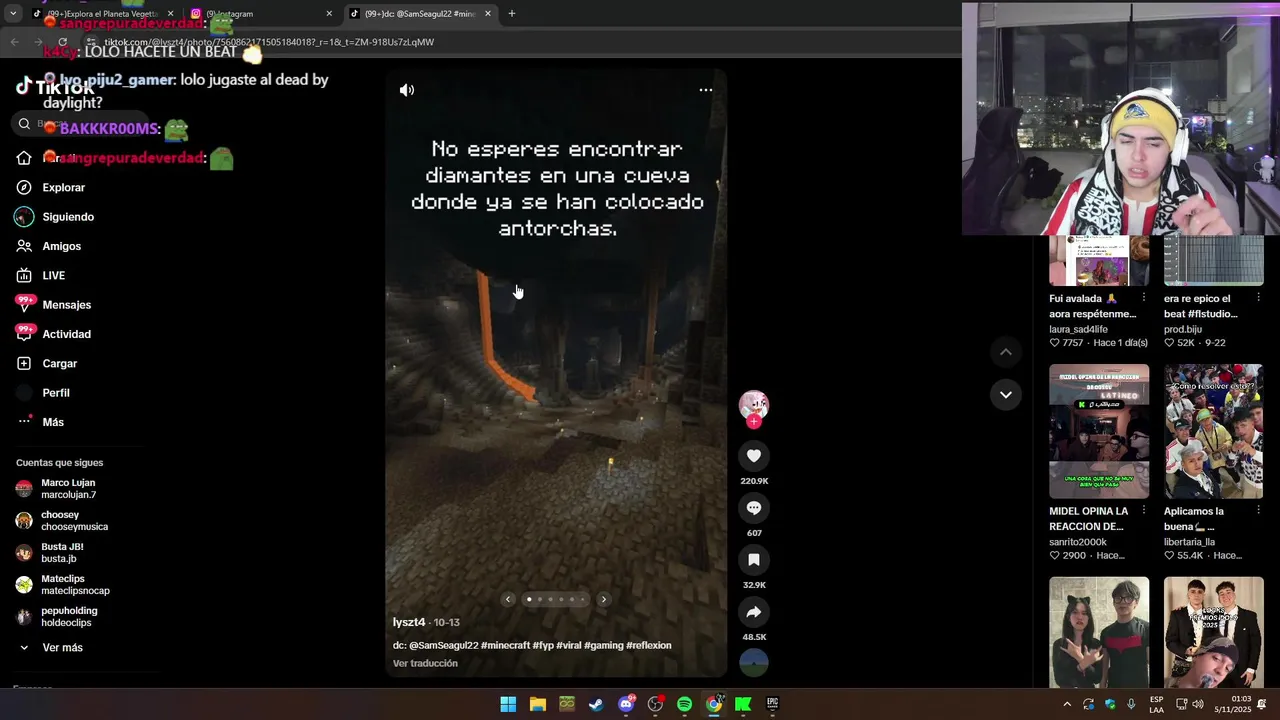Viewport: 1280px width, 720px height.
Task: Open Actividad in TikTok sidebar
Action: coord(66,334)
